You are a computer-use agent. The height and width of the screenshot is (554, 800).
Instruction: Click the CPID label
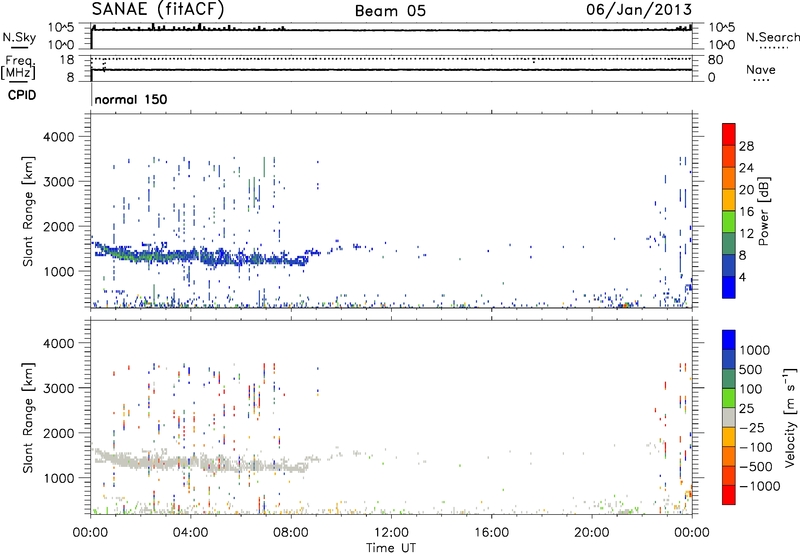(22, 95)
